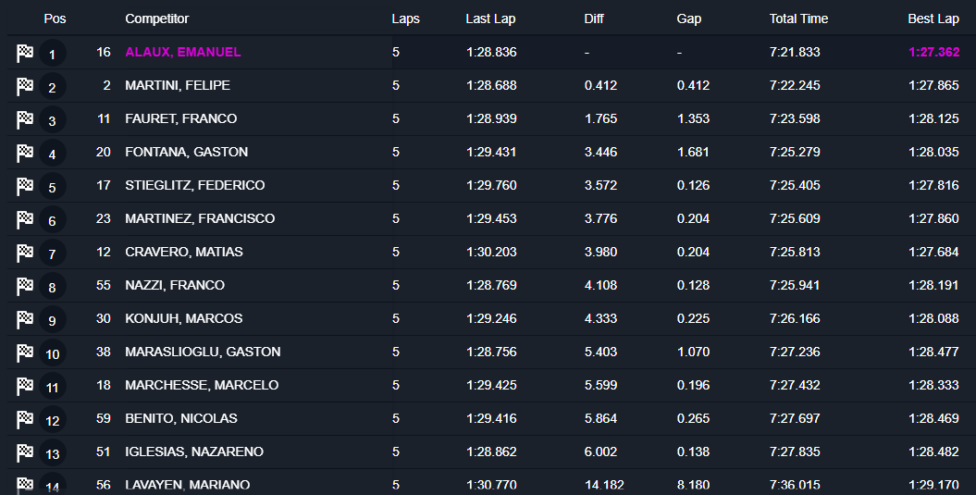Click the highlighted best lap time 1:27.362
The image size is (976, 495).
(934, 52)
